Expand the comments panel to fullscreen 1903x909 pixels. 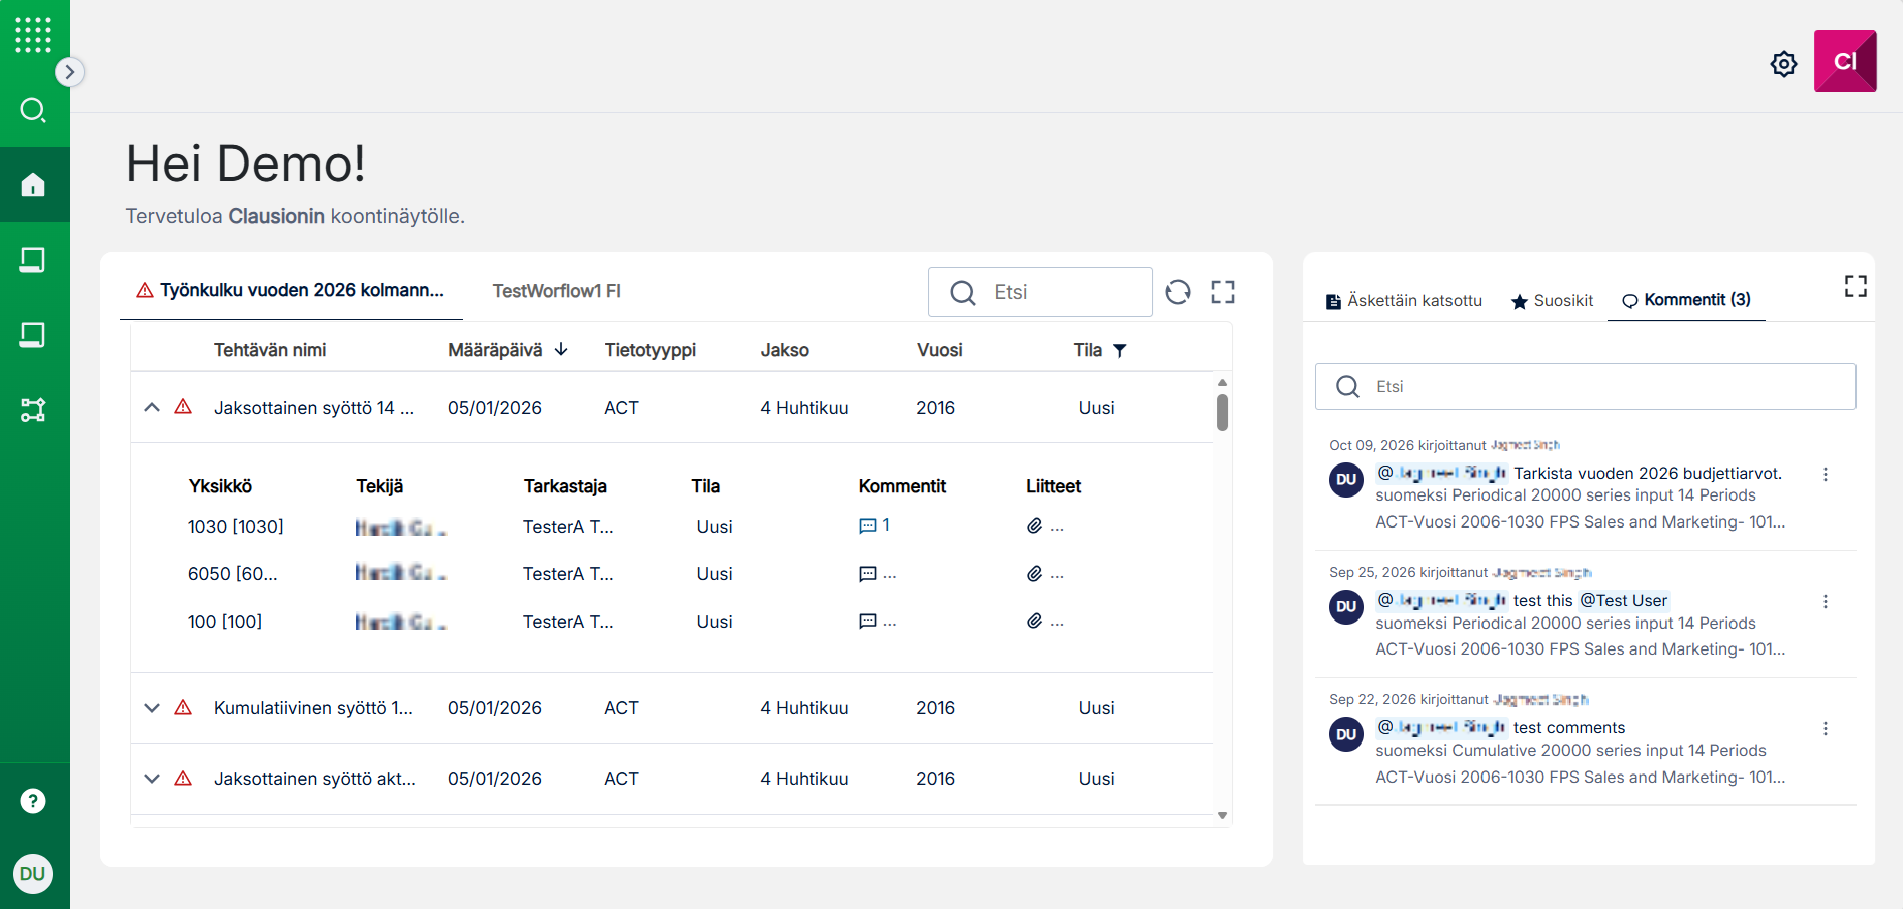[x=1856, y=287]
